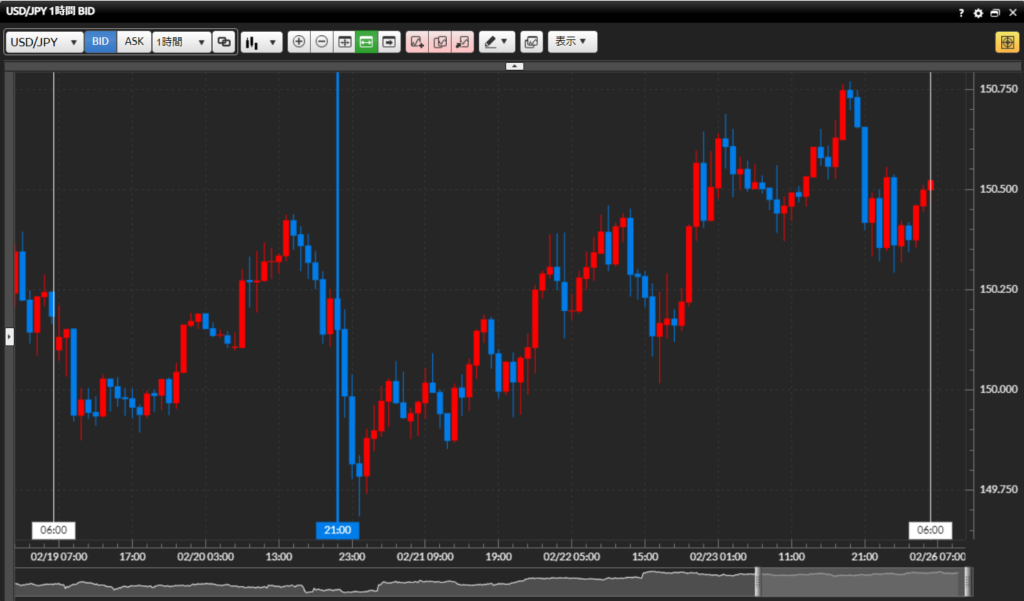Click the question mark help icon
This screenshot has width=1024, height=601.
pos(962,13)
